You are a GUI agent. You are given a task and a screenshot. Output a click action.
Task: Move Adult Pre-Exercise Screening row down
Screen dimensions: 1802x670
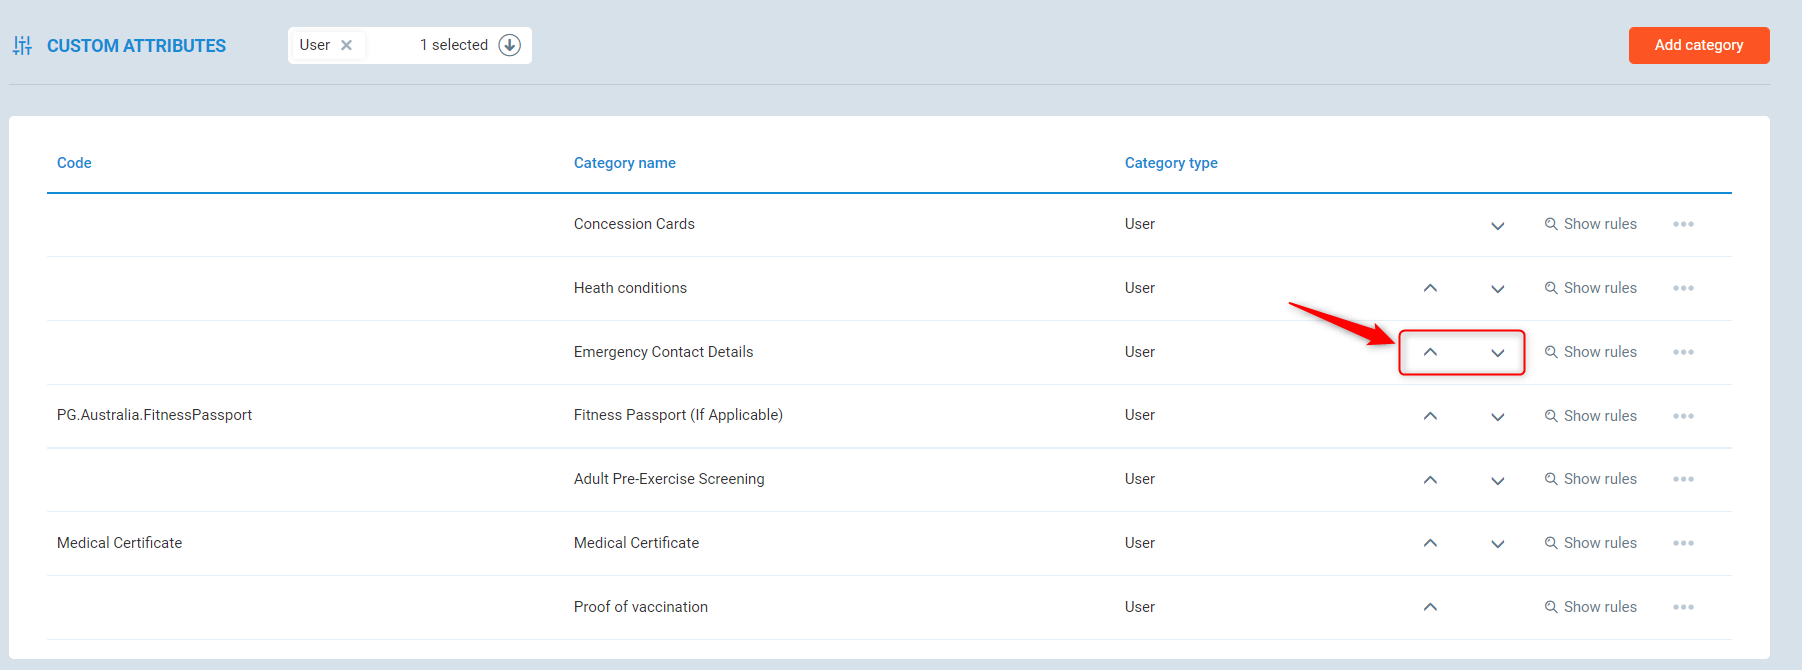pos(1497,480)
